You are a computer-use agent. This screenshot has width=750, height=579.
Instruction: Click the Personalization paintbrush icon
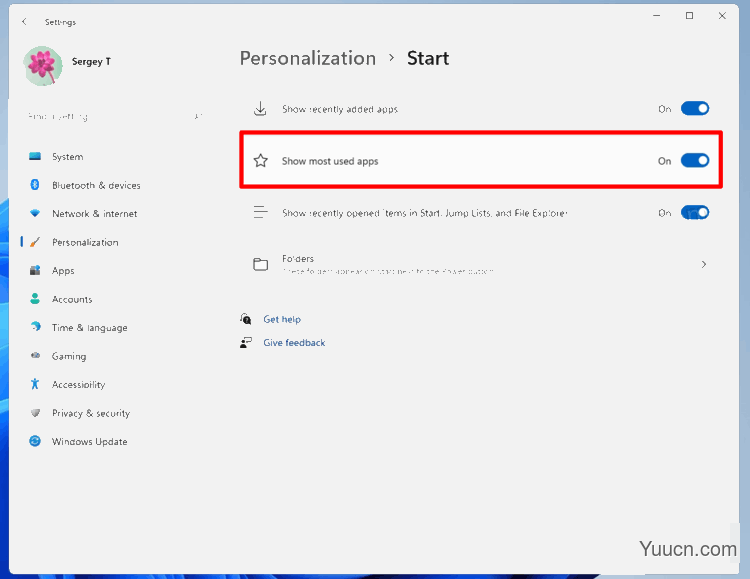35,242
